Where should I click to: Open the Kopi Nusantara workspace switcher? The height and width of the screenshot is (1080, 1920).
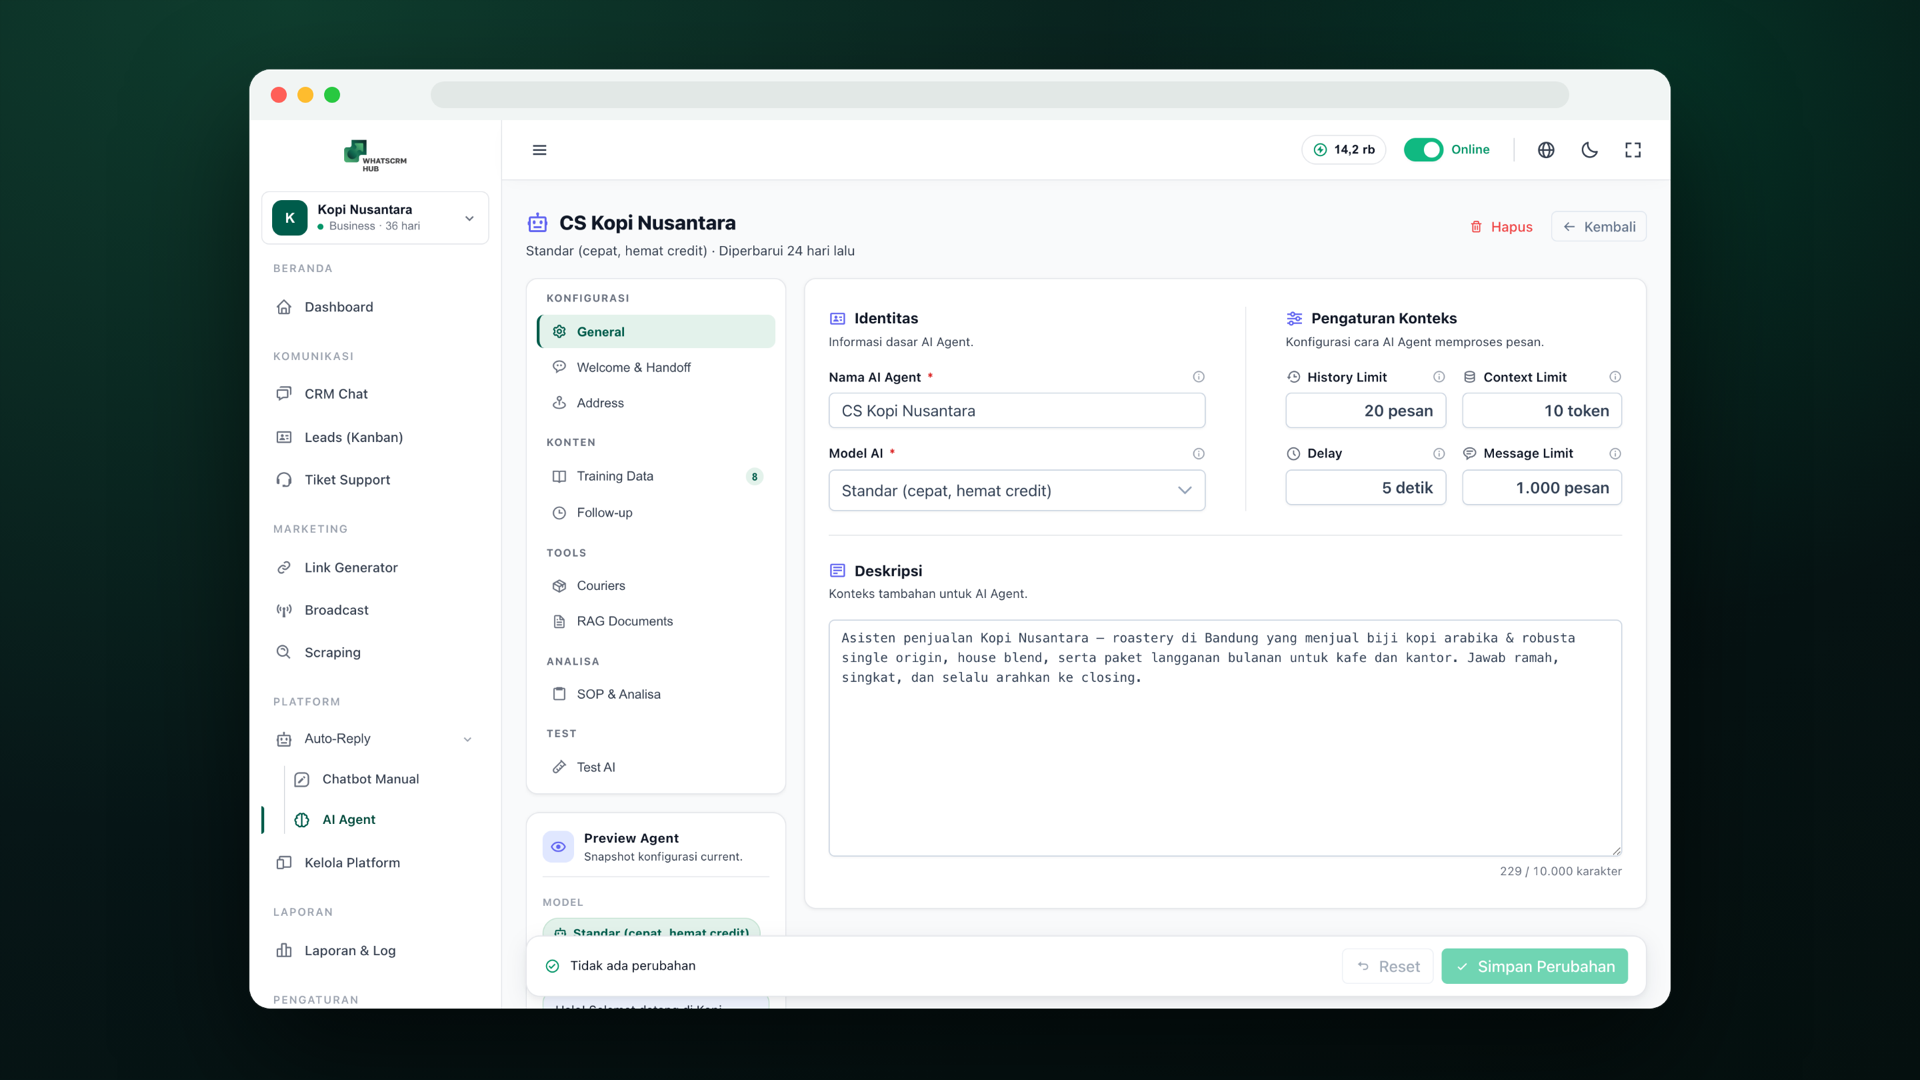point(375,218)
